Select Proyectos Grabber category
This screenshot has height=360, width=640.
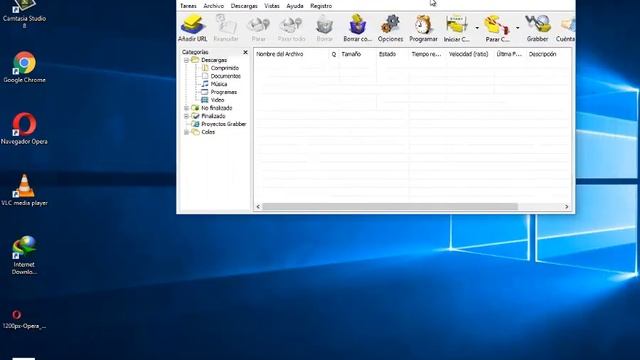point(224,124)
